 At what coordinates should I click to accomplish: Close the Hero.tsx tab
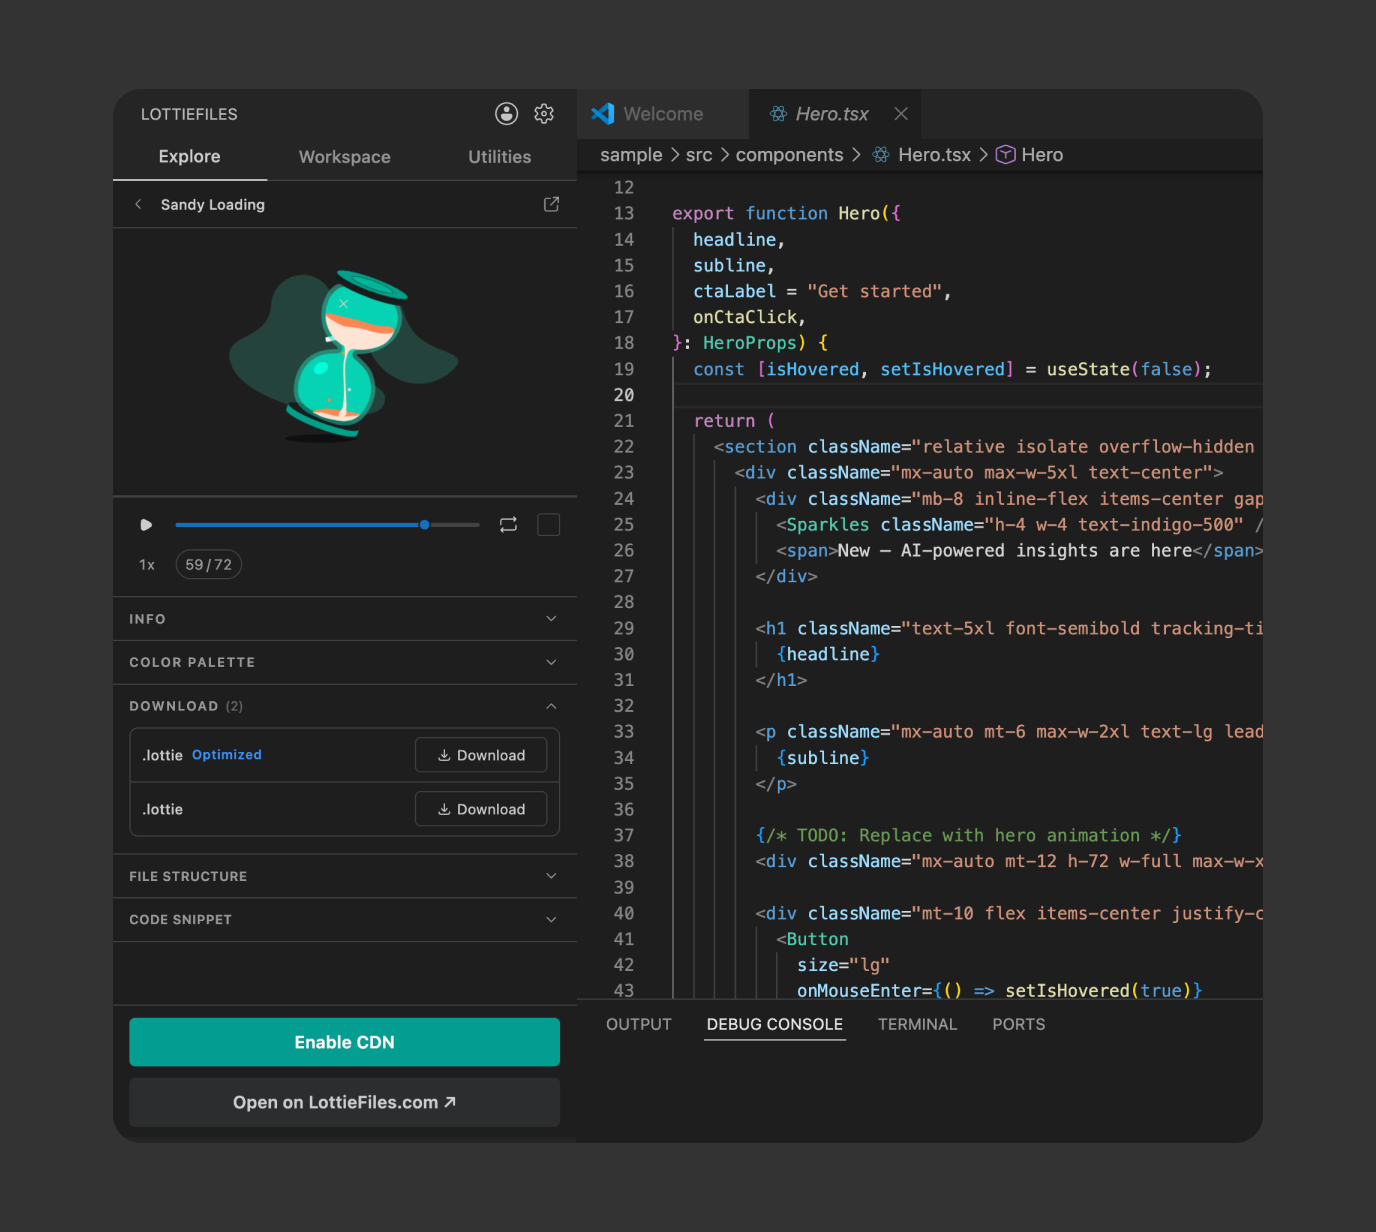[x=901, y=114]
